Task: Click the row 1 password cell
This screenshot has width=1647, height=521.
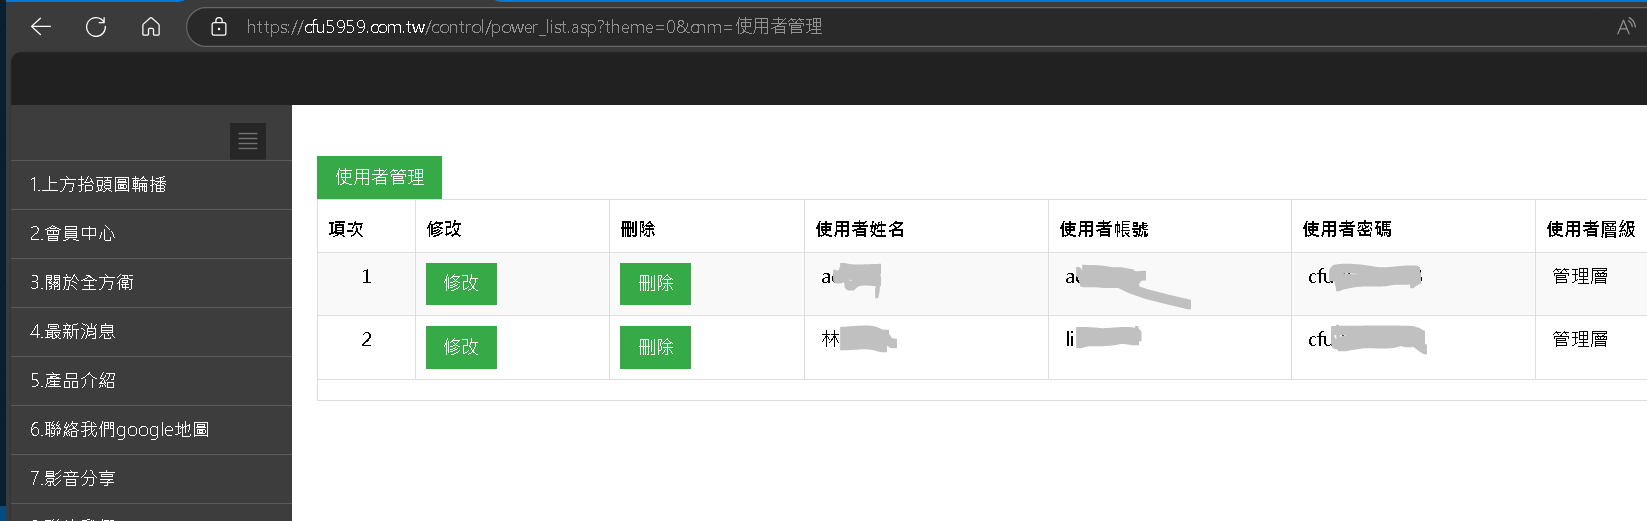Action: (1413, 284)
